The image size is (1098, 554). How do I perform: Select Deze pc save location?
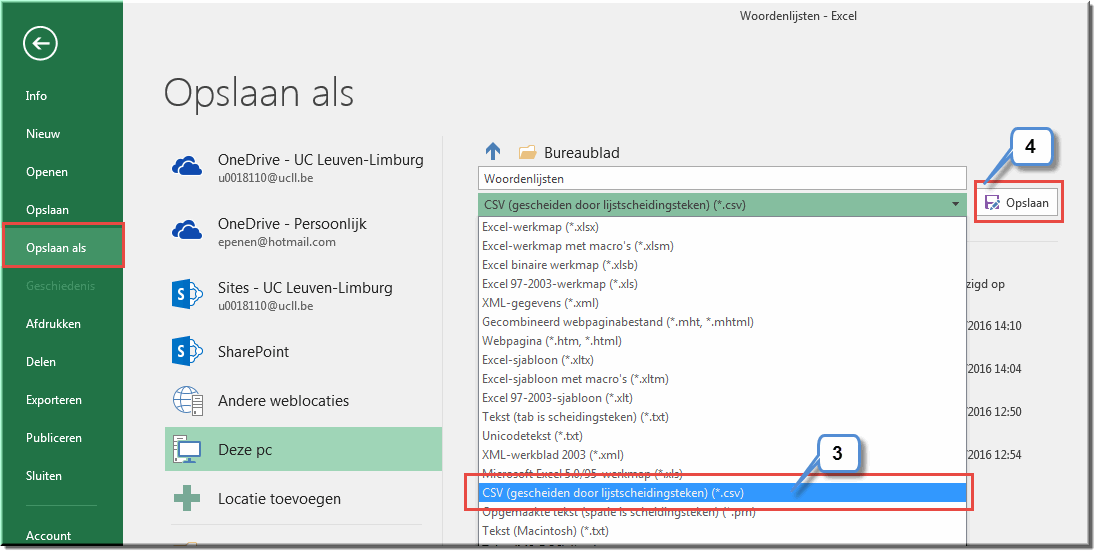(303, 449)
